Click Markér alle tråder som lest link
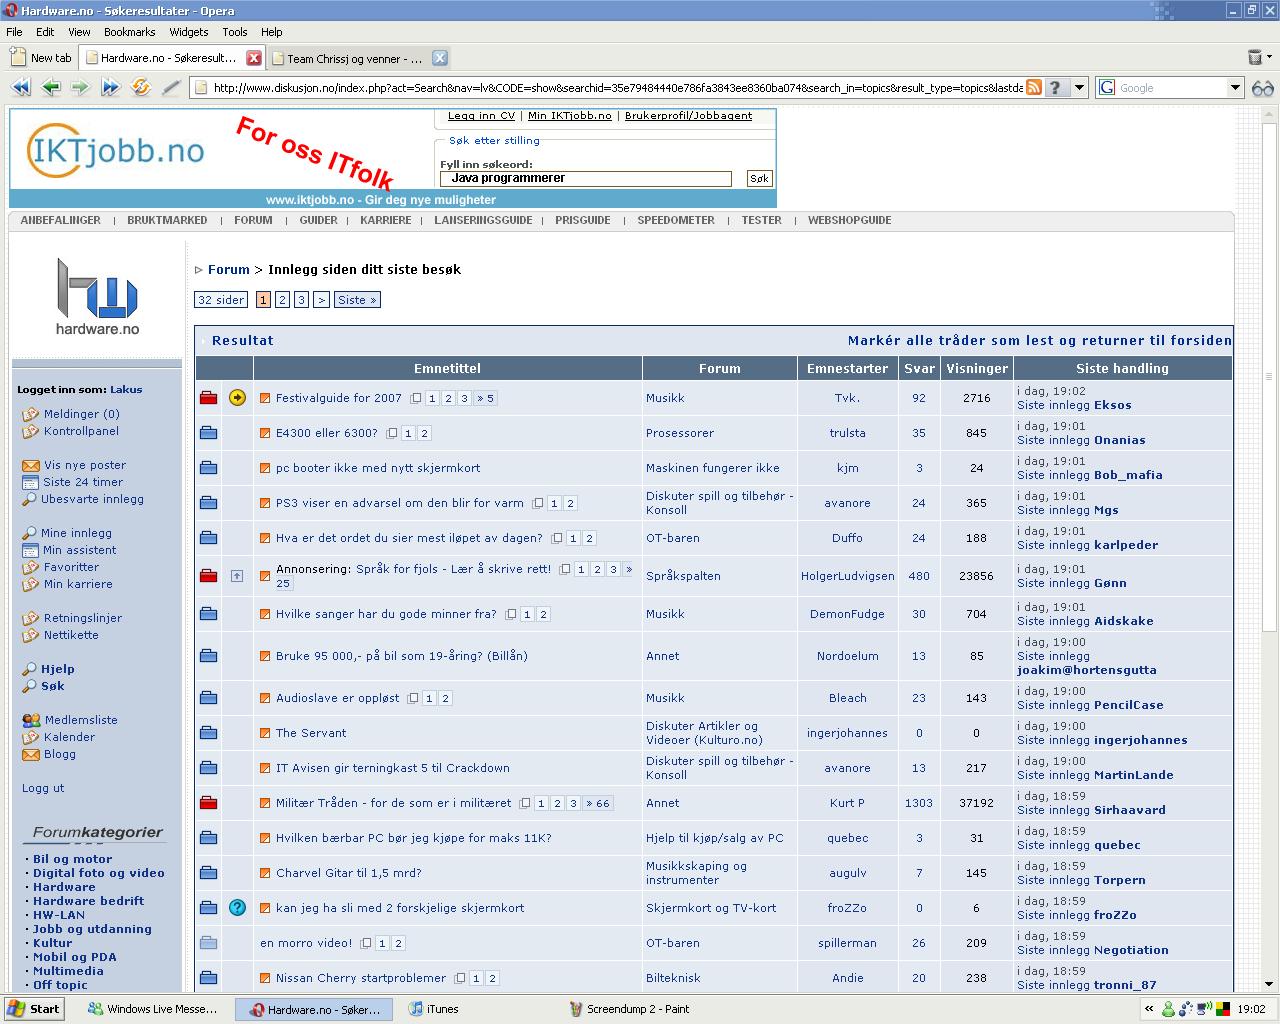The image size is (1280, 1024). coord(1039,340)
